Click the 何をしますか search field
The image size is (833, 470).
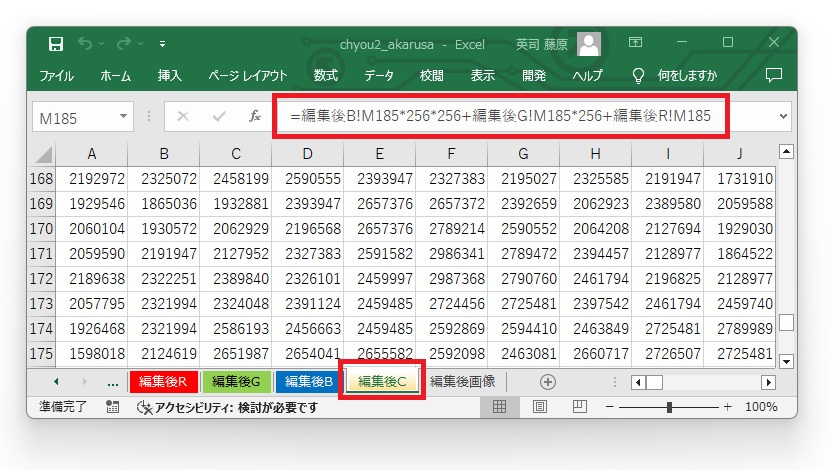(x=687, y=76)
